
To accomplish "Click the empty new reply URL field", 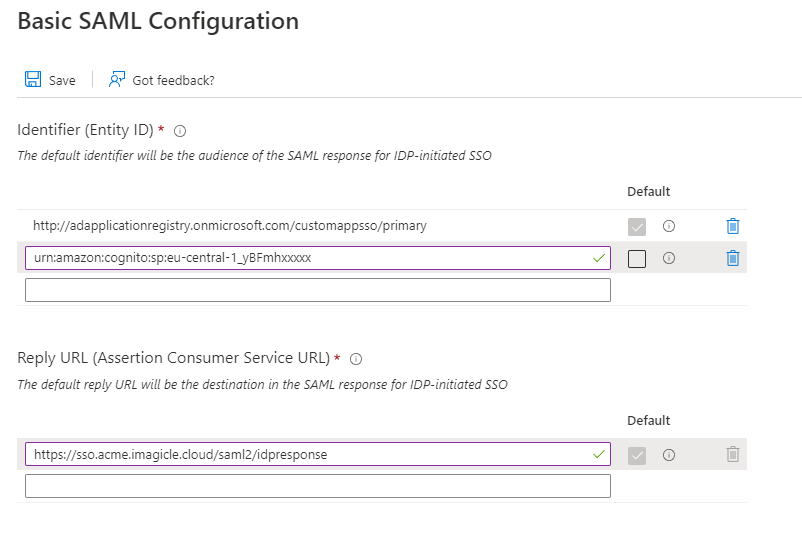I will click(317, 486).
